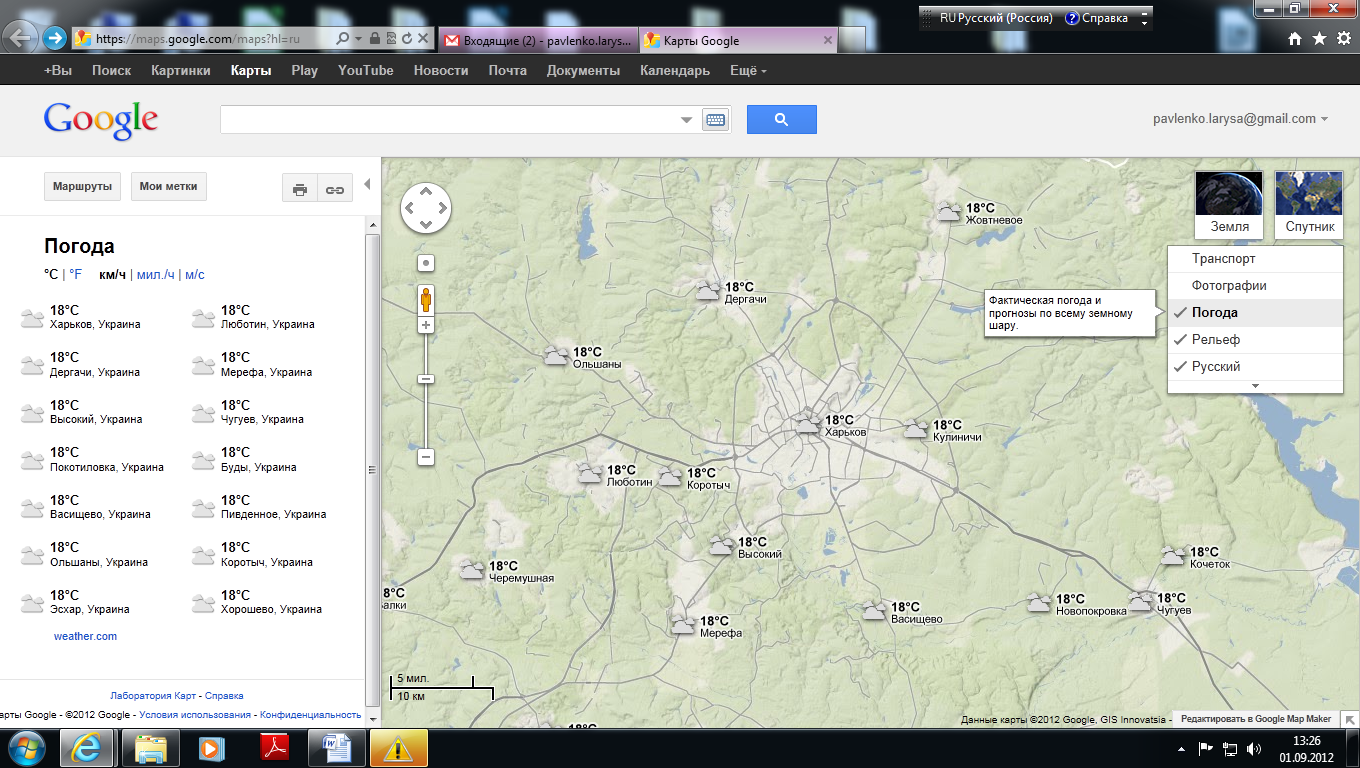Enable the Транспорт layer
1360x768 pixels.
point(1255,259)
